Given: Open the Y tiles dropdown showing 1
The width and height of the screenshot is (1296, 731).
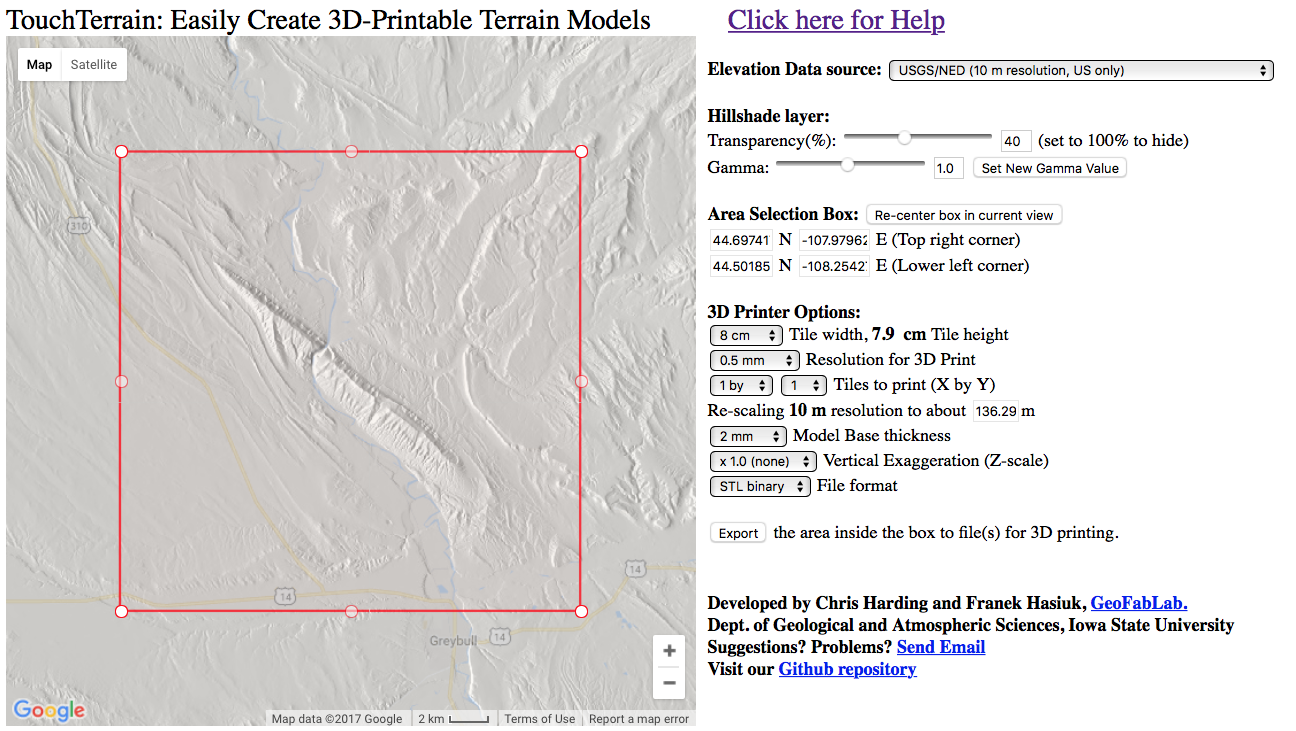Looking at the screenshot, I should pos(804,385).
